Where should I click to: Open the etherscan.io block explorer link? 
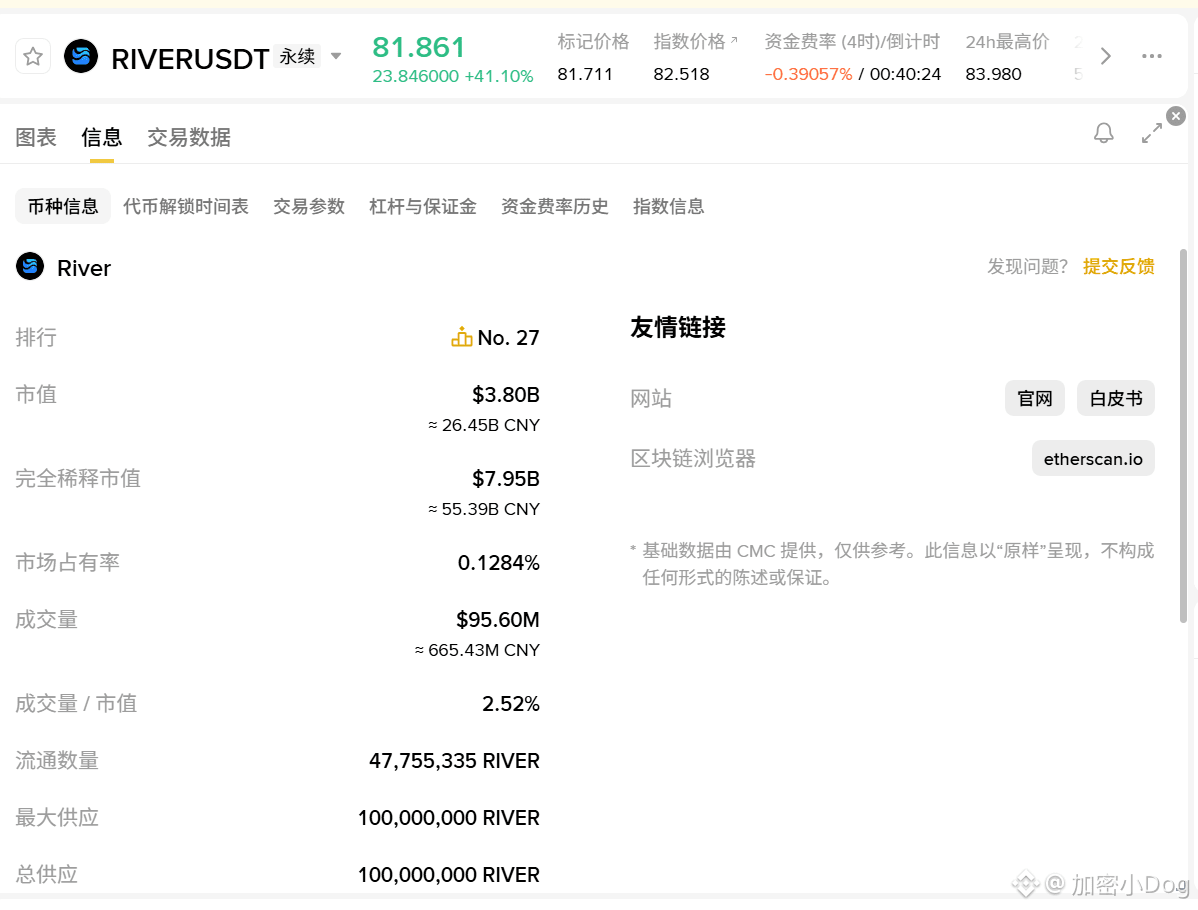[1093, 459]
